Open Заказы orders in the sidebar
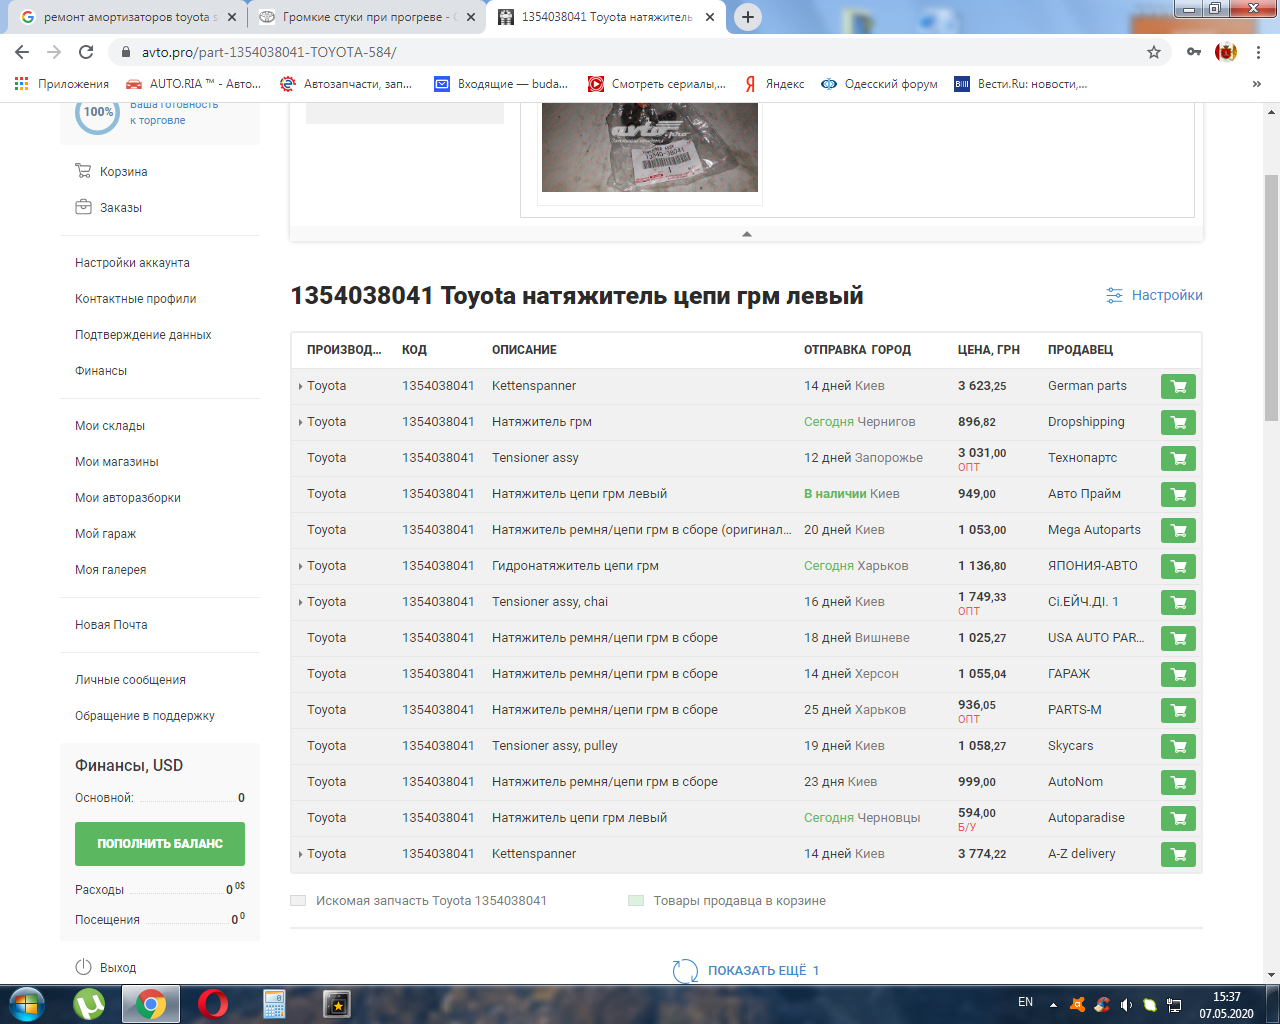 [120, 208]
